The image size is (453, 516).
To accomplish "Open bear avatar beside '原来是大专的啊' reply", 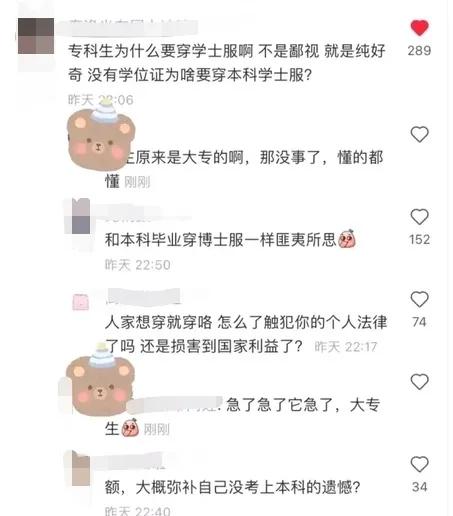I will (101, 137).
